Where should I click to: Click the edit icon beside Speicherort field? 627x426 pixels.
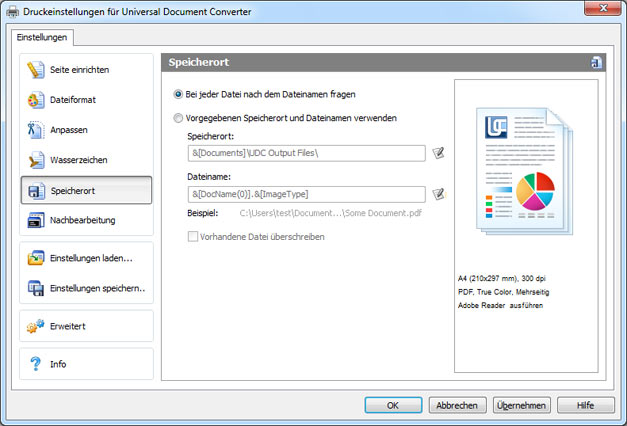coord(438,153)
